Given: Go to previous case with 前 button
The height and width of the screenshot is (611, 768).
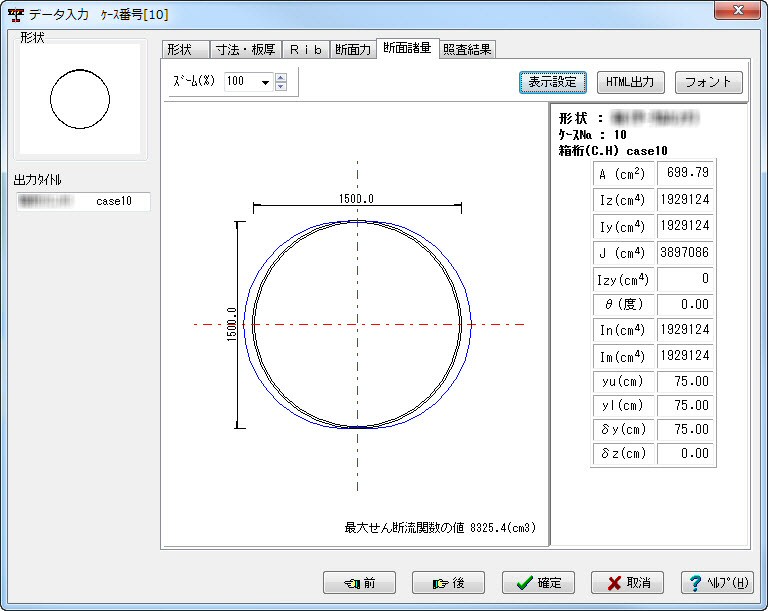Looking at the screenshot, I should click(x=360, y=583).
